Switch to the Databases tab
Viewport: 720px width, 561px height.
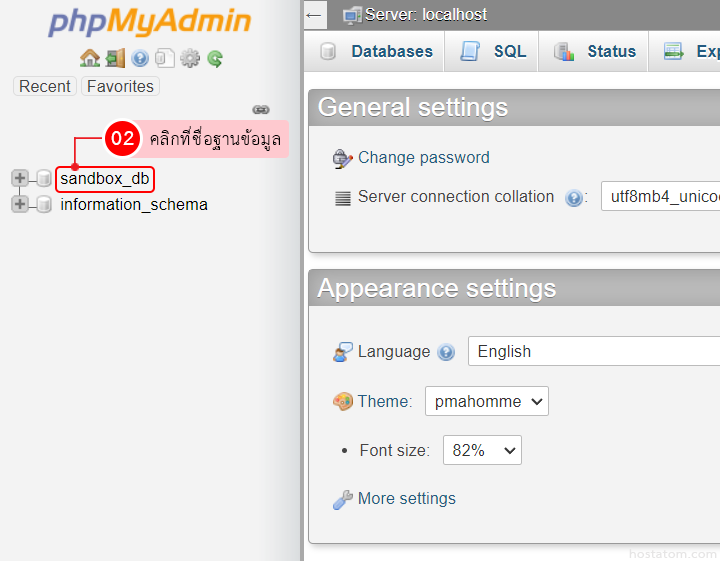[x=376, y=52]
